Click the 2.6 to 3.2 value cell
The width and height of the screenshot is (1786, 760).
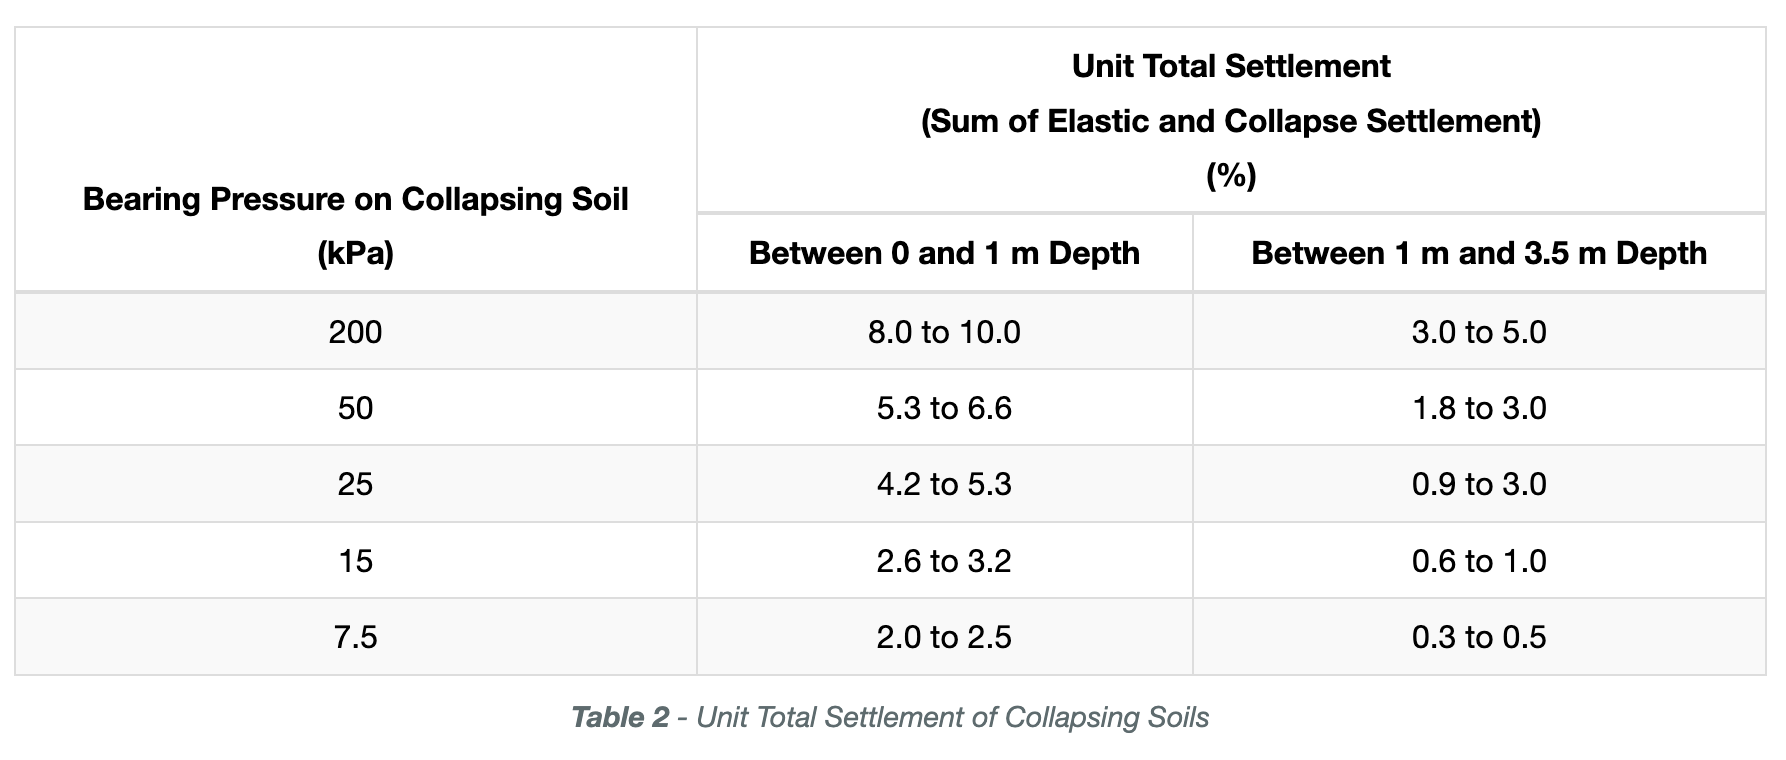point(944,560)
